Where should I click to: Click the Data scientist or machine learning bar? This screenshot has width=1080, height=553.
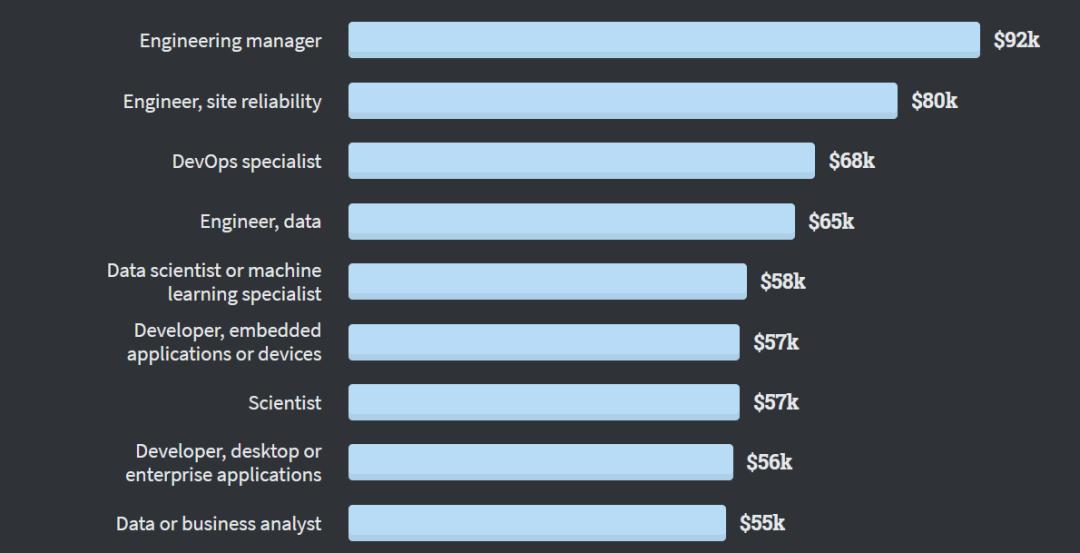(x=547, y=281)
